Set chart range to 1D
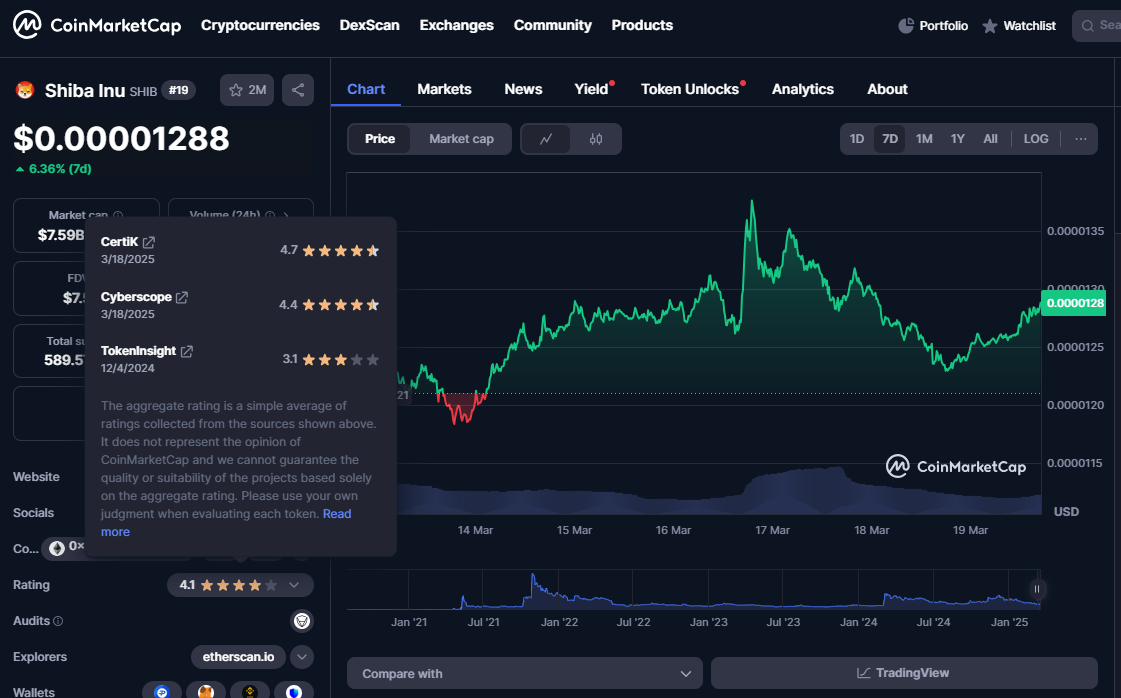The image size is (1121, 698). [x=857, y=139]
